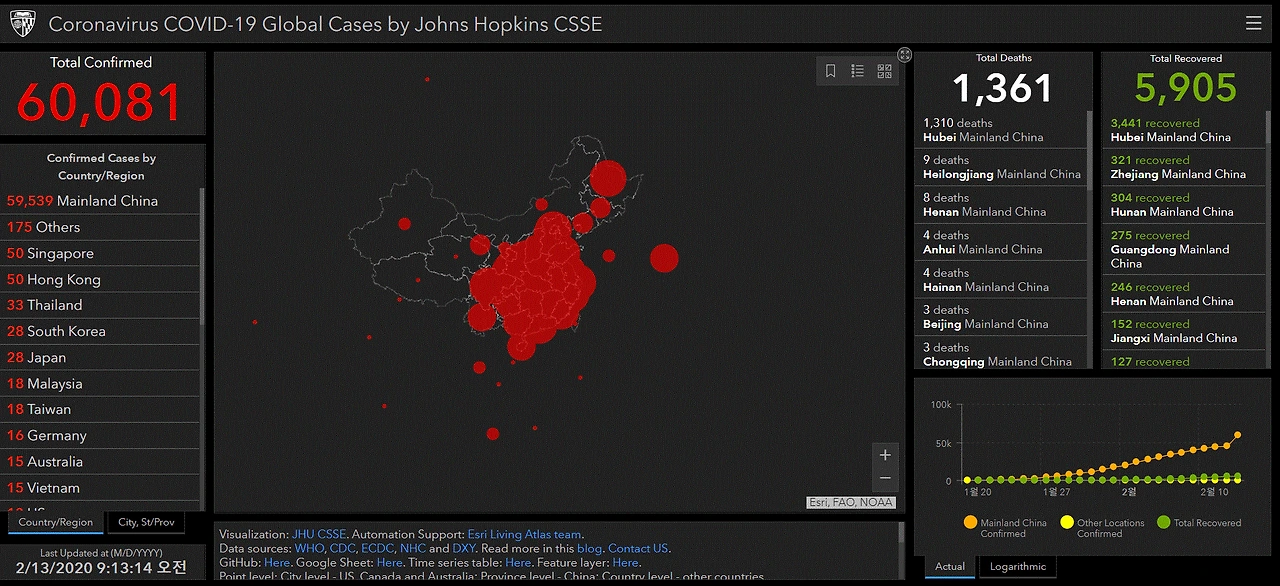This screenshot has height=586, width=1280.
Task: Open the Contact US link
Action: coord(638,548)
